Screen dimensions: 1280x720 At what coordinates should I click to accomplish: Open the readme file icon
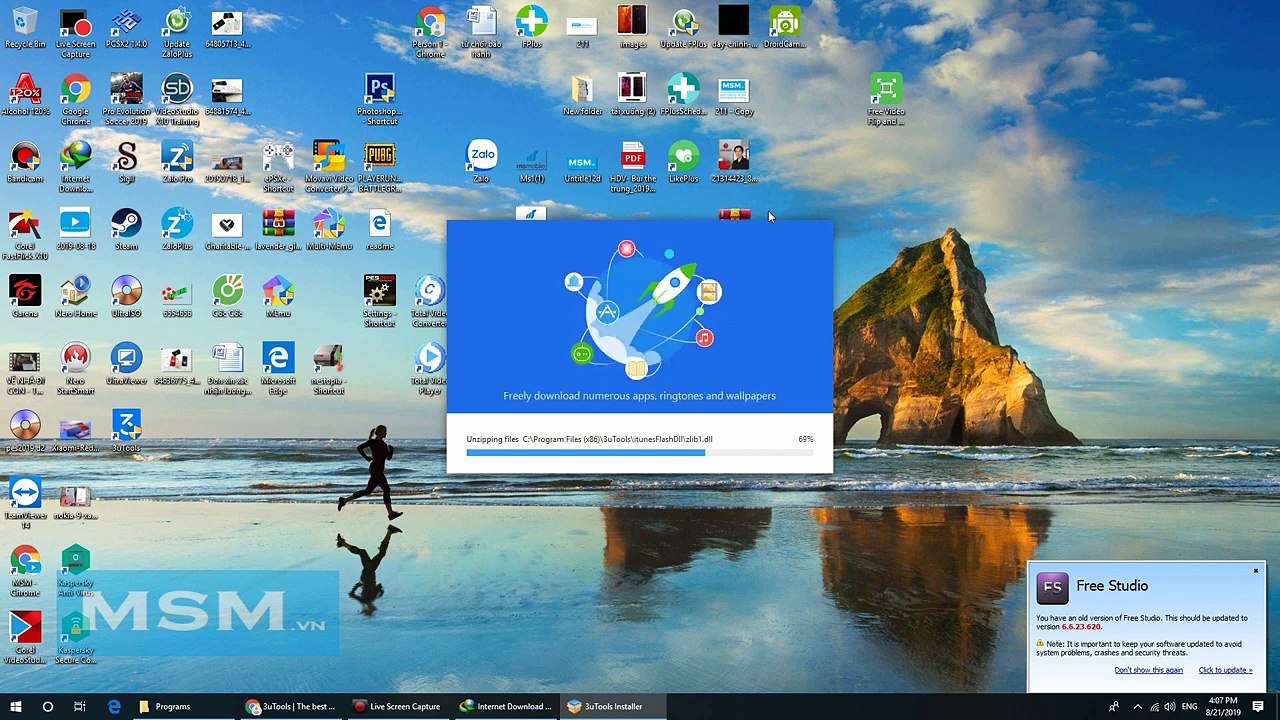380,230
